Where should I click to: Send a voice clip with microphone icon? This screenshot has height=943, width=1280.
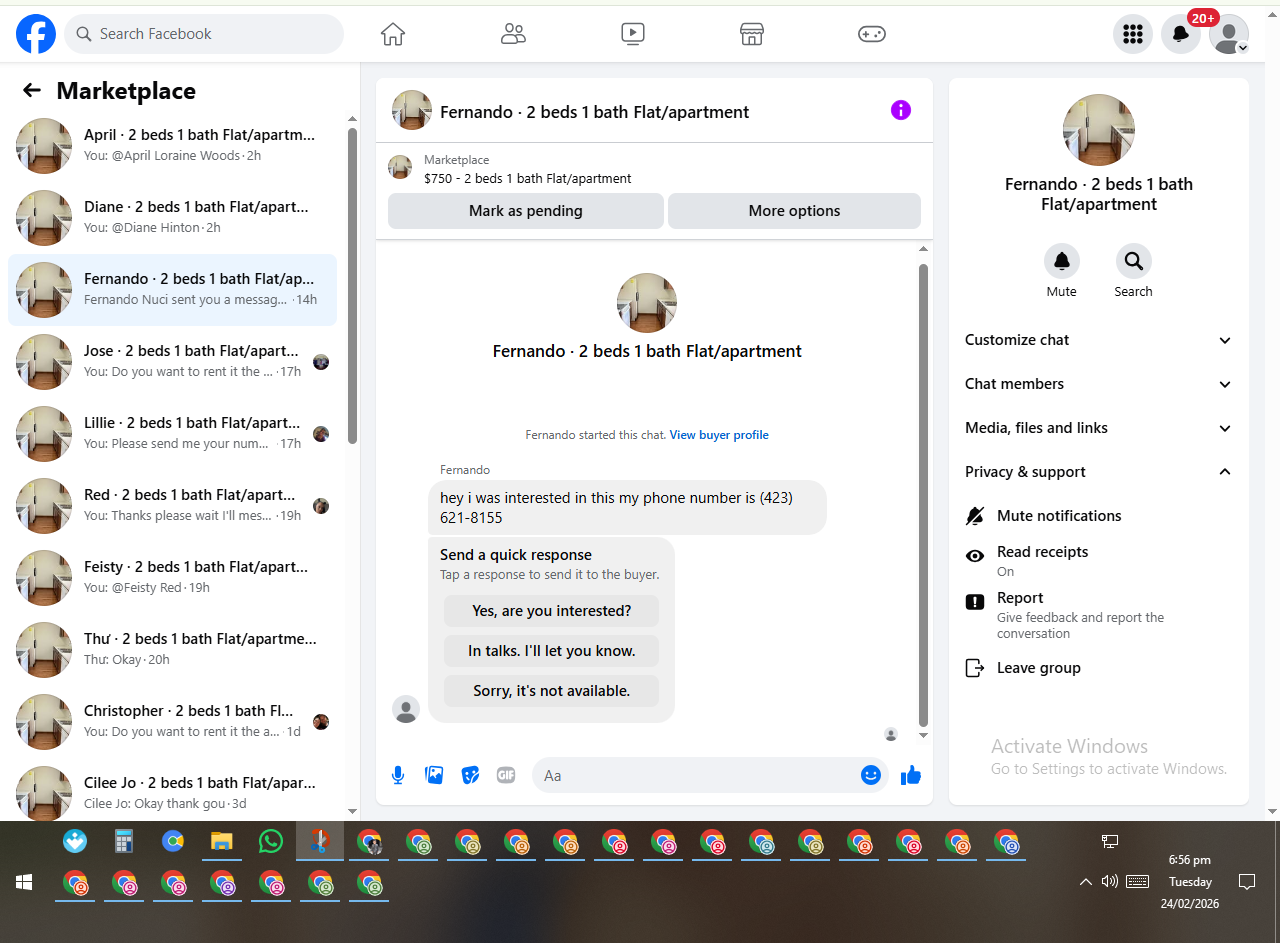[398, 775]
